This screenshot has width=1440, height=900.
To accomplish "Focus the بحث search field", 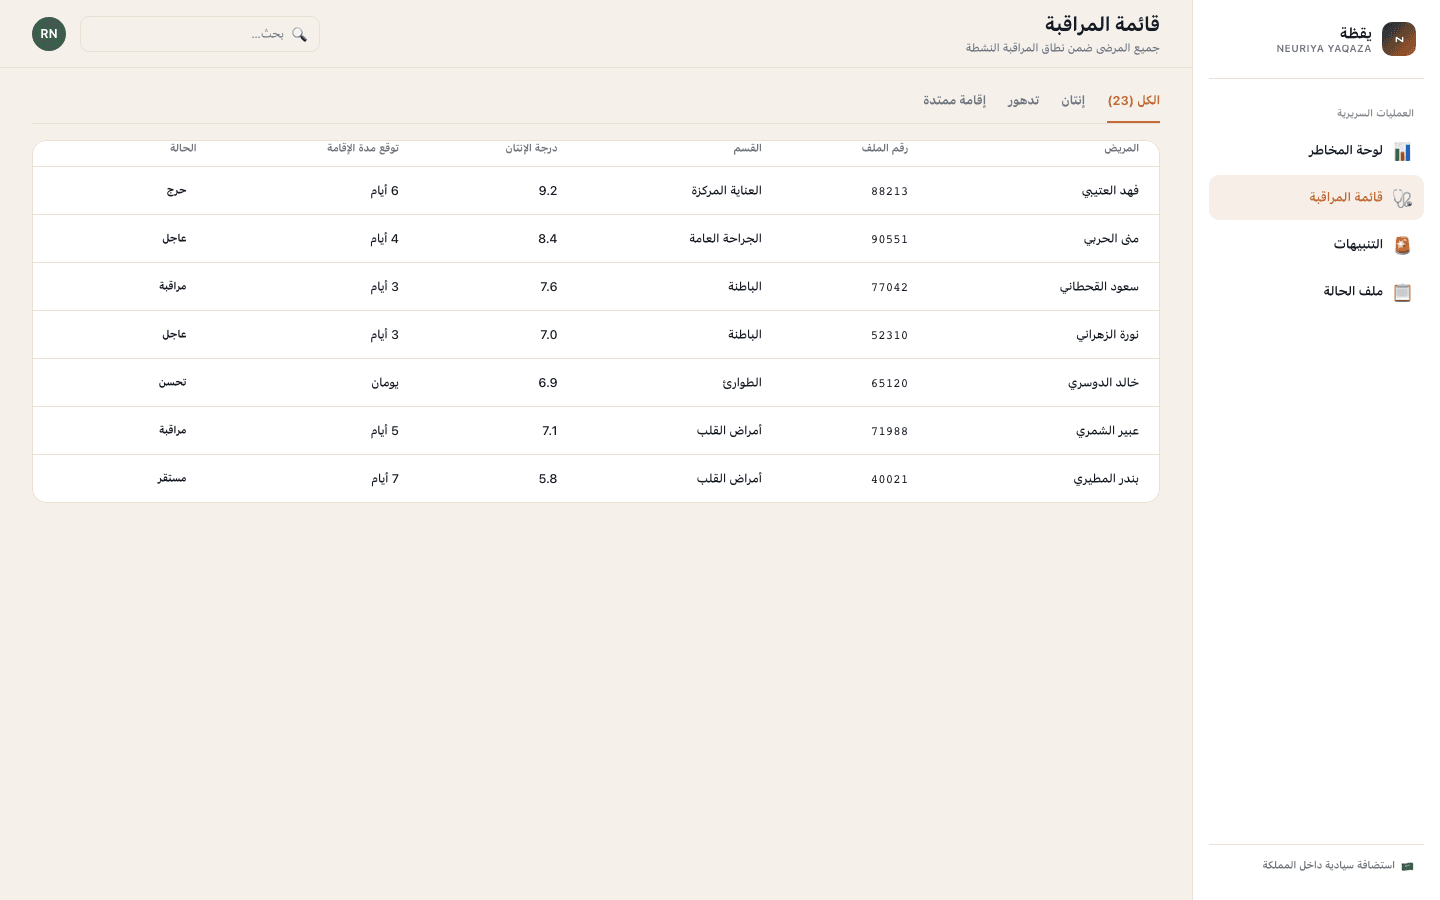I will [x=200, y=34].
